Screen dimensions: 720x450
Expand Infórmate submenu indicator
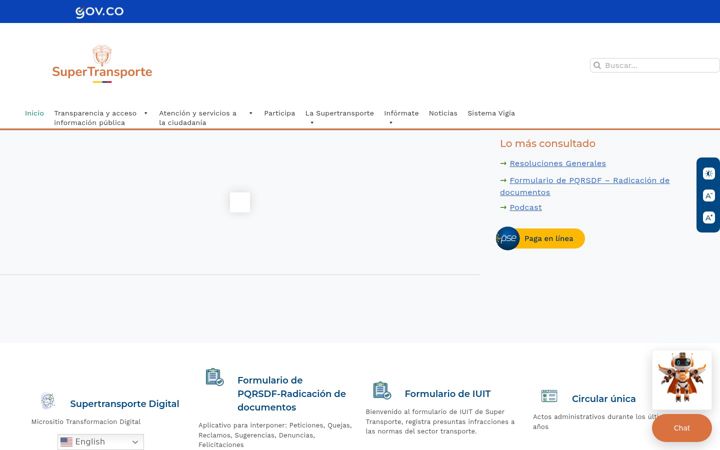[391, 123]
